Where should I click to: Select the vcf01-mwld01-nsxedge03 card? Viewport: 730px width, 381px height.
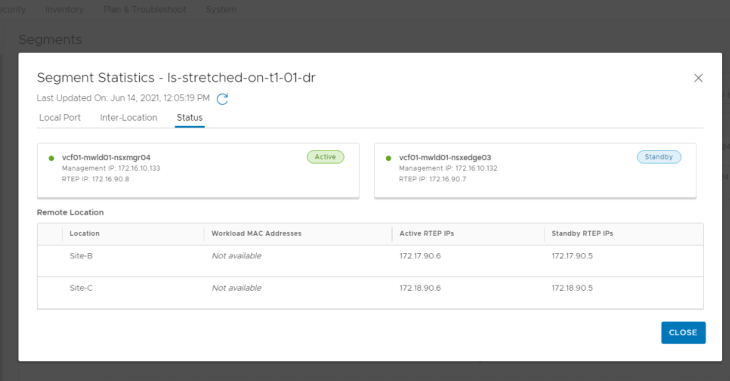(x=535, y=170)
